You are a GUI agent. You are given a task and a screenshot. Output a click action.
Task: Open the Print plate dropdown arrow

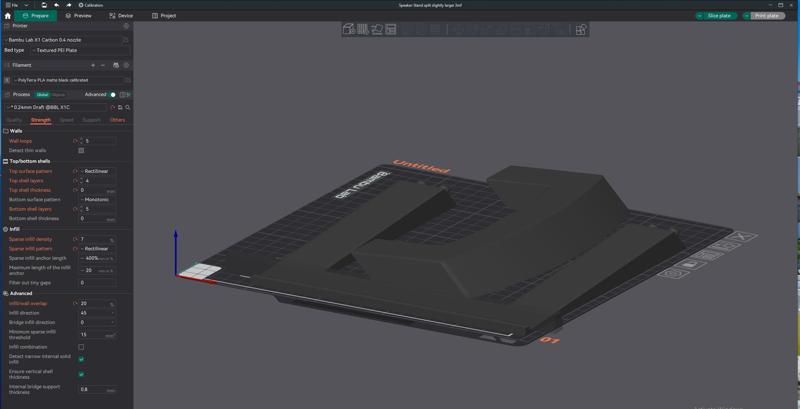tap(747, 16)
